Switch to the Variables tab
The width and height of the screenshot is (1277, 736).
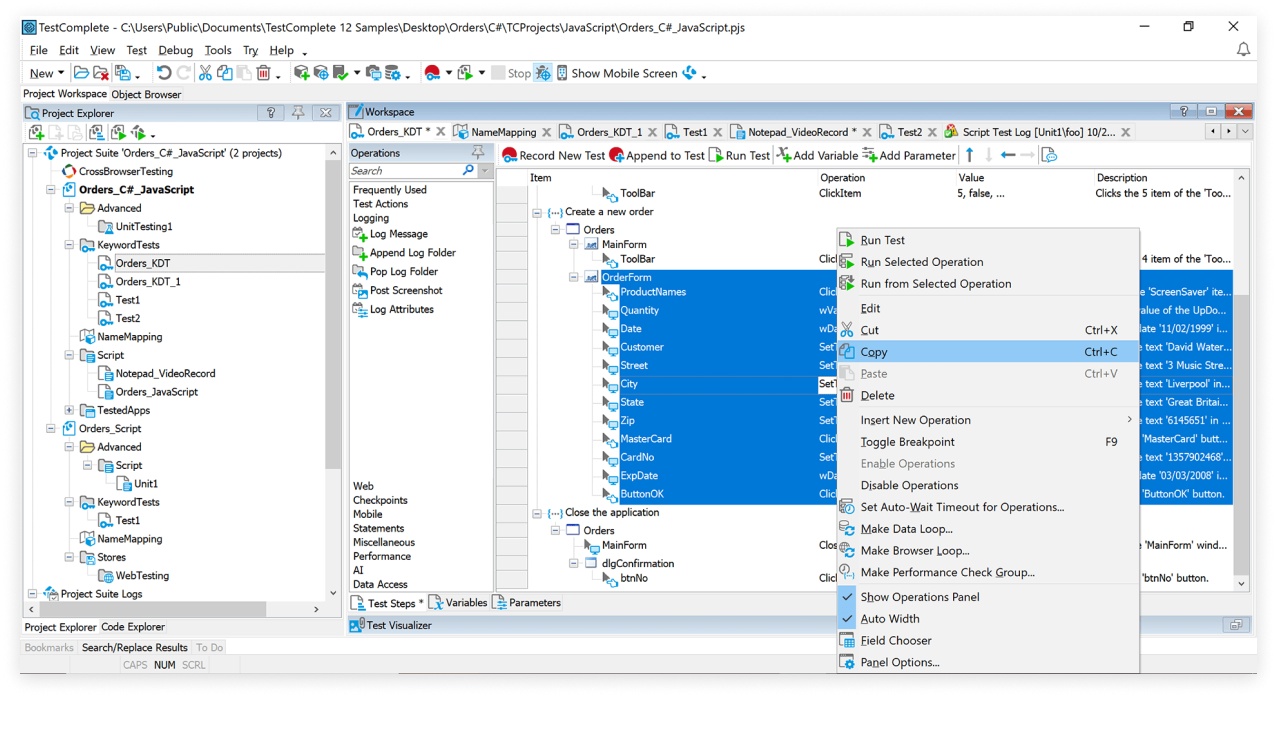point(459,603)
